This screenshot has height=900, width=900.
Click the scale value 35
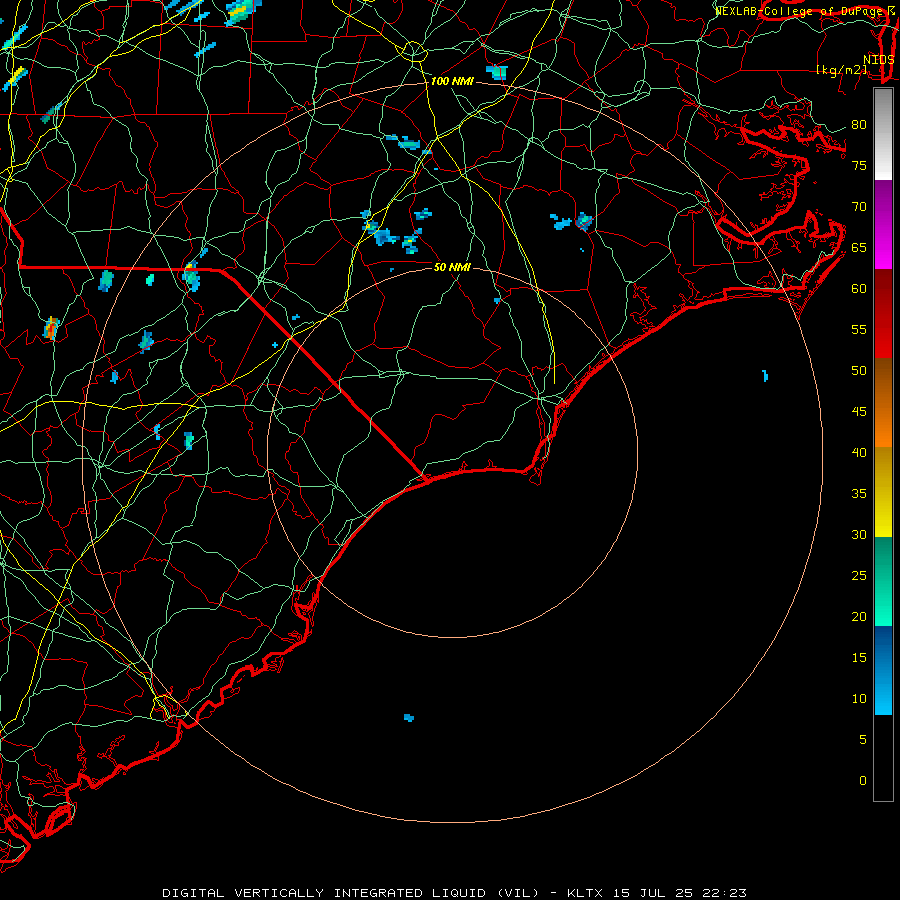click(x=859, y=494)
